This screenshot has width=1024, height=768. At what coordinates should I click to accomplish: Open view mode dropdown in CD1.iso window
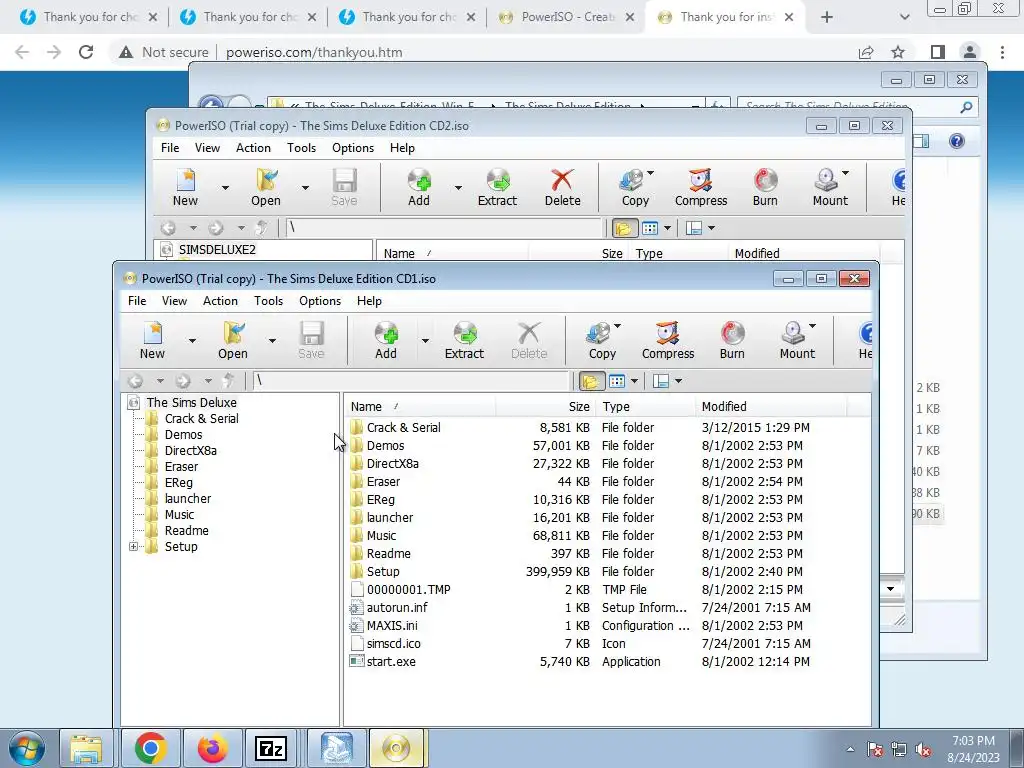[x=634, y=381]
